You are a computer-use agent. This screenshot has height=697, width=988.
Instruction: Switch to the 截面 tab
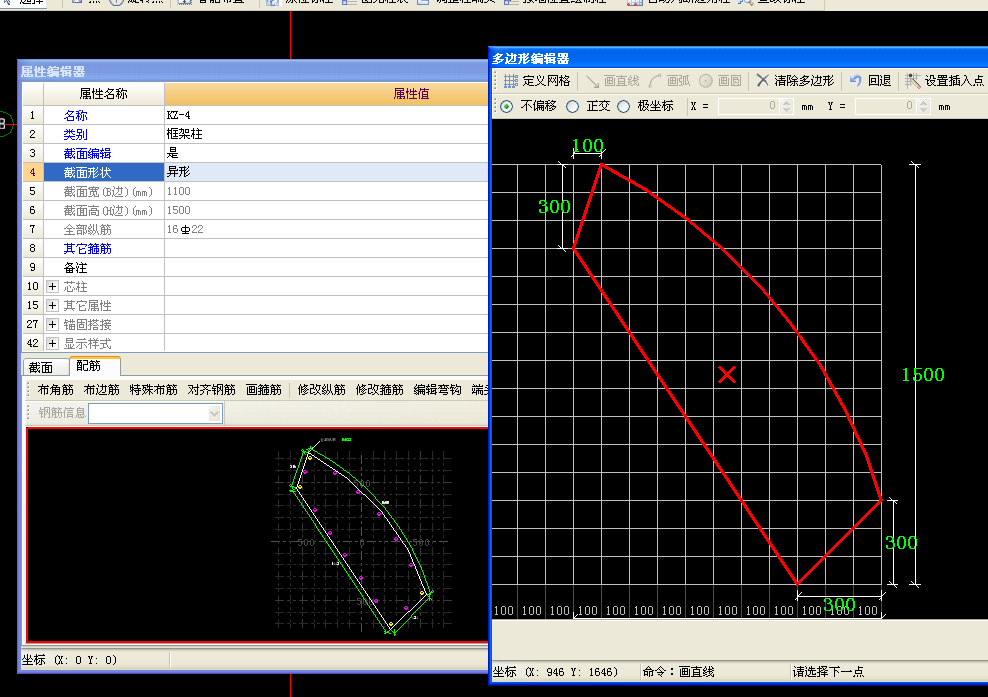coord(42,367)
